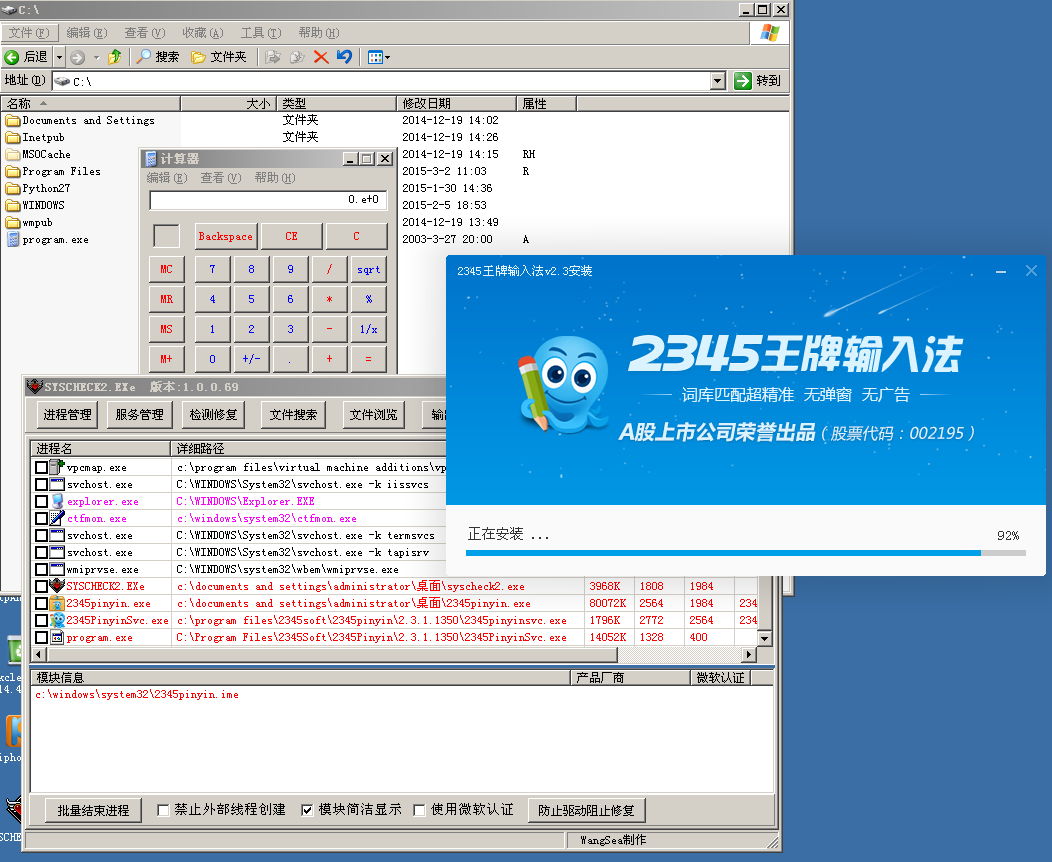Click the MC memory button in Calculator
This screenshot has width=1052, height=862.
click(166, 270)
